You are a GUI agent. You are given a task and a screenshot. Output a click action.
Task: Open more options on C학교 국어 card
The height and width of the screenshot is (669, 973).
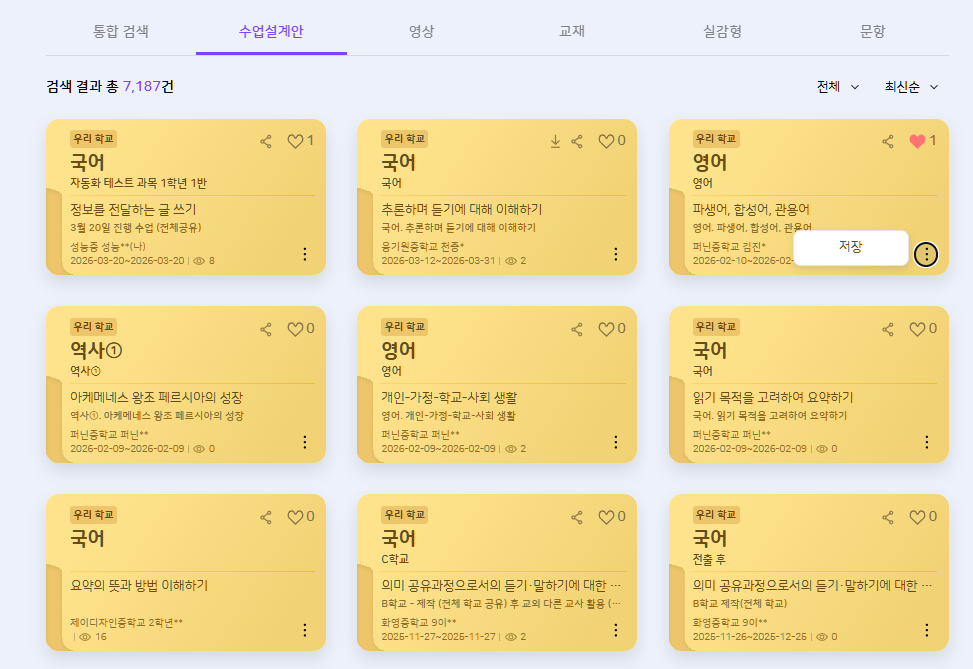click(x=616, y=629)
